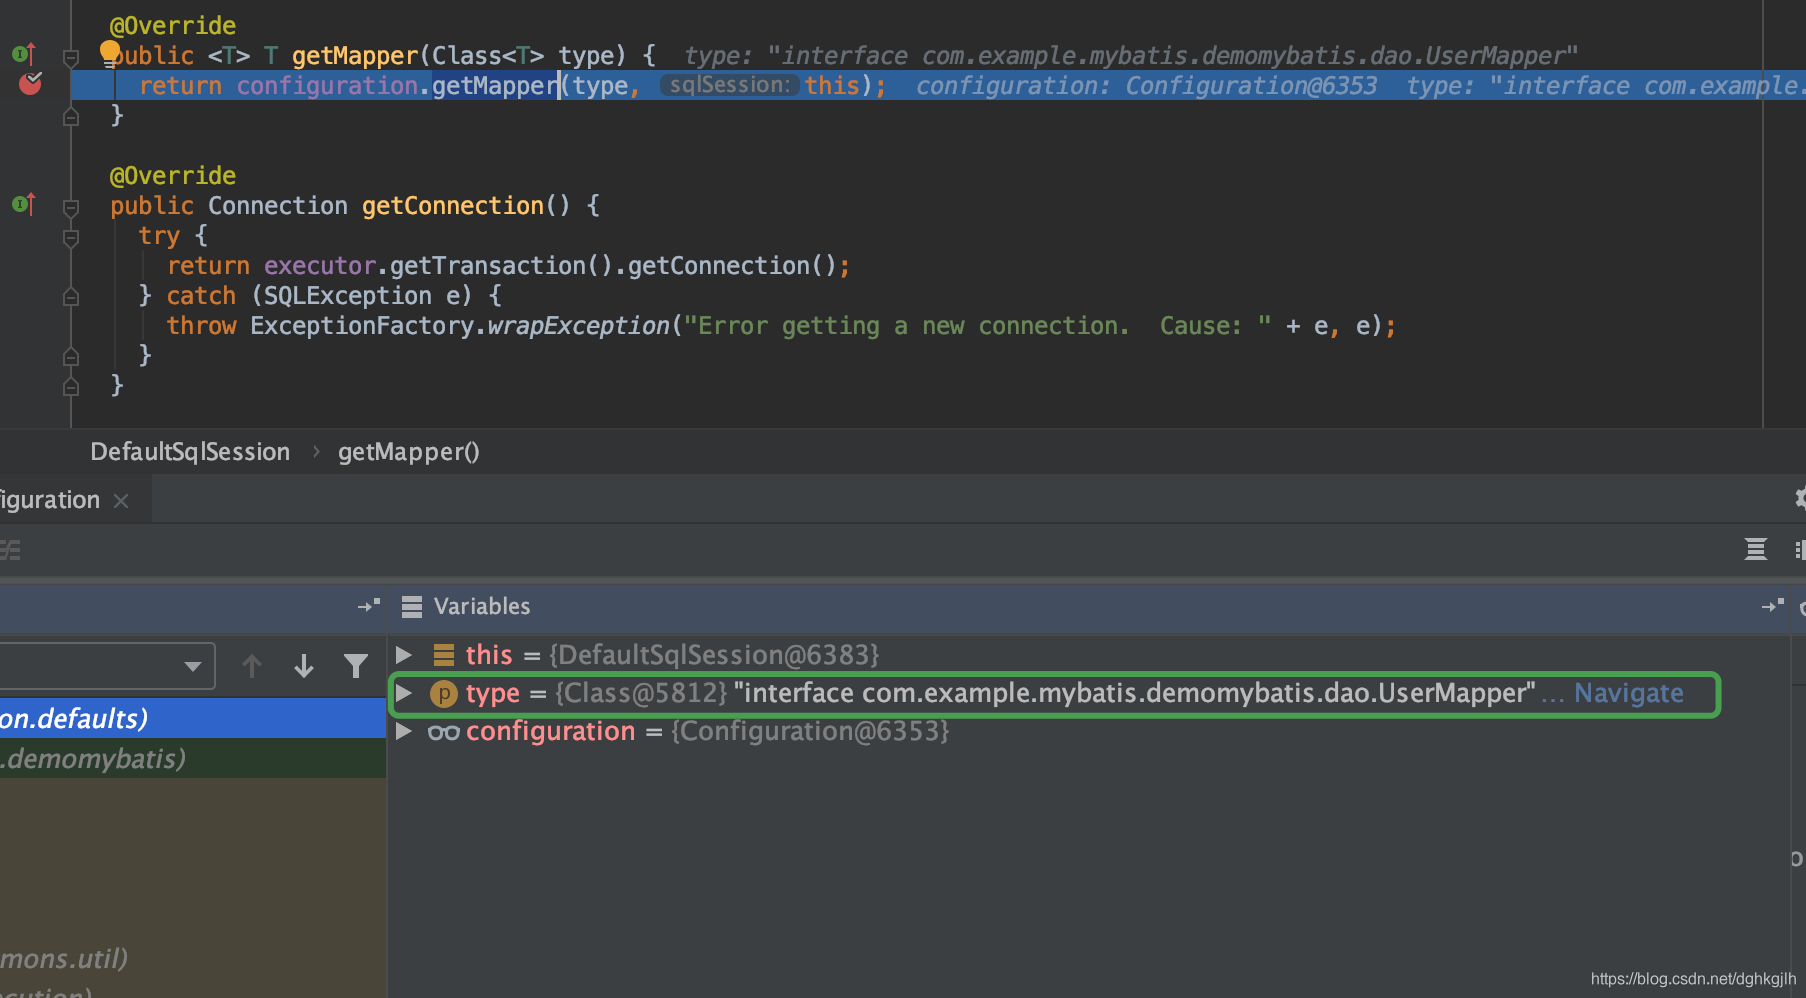Click the {DefaultSqlSession@6383} value
The height and width of the screenshot is (998, 1806).
point(714,655)
